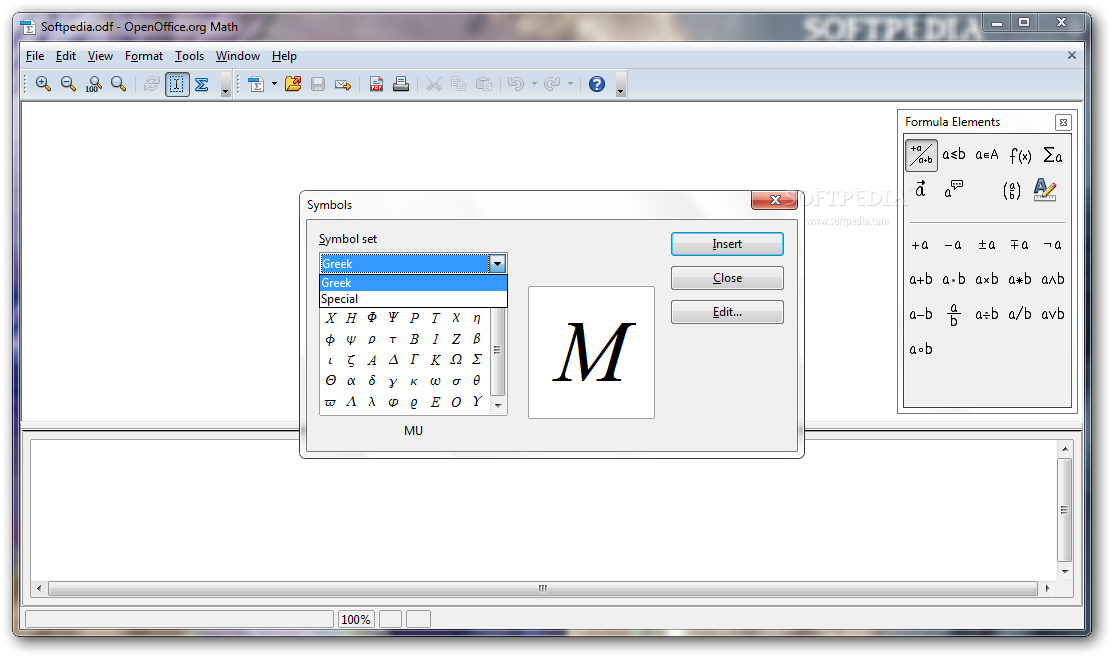
Task: Open the View menu
Action: pyautogui.click(x=100, y=56)
